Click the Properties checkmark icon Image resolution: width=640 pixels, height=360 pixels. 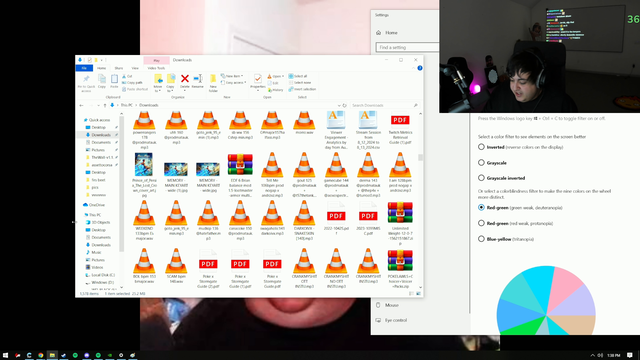(x=258, y=78)
